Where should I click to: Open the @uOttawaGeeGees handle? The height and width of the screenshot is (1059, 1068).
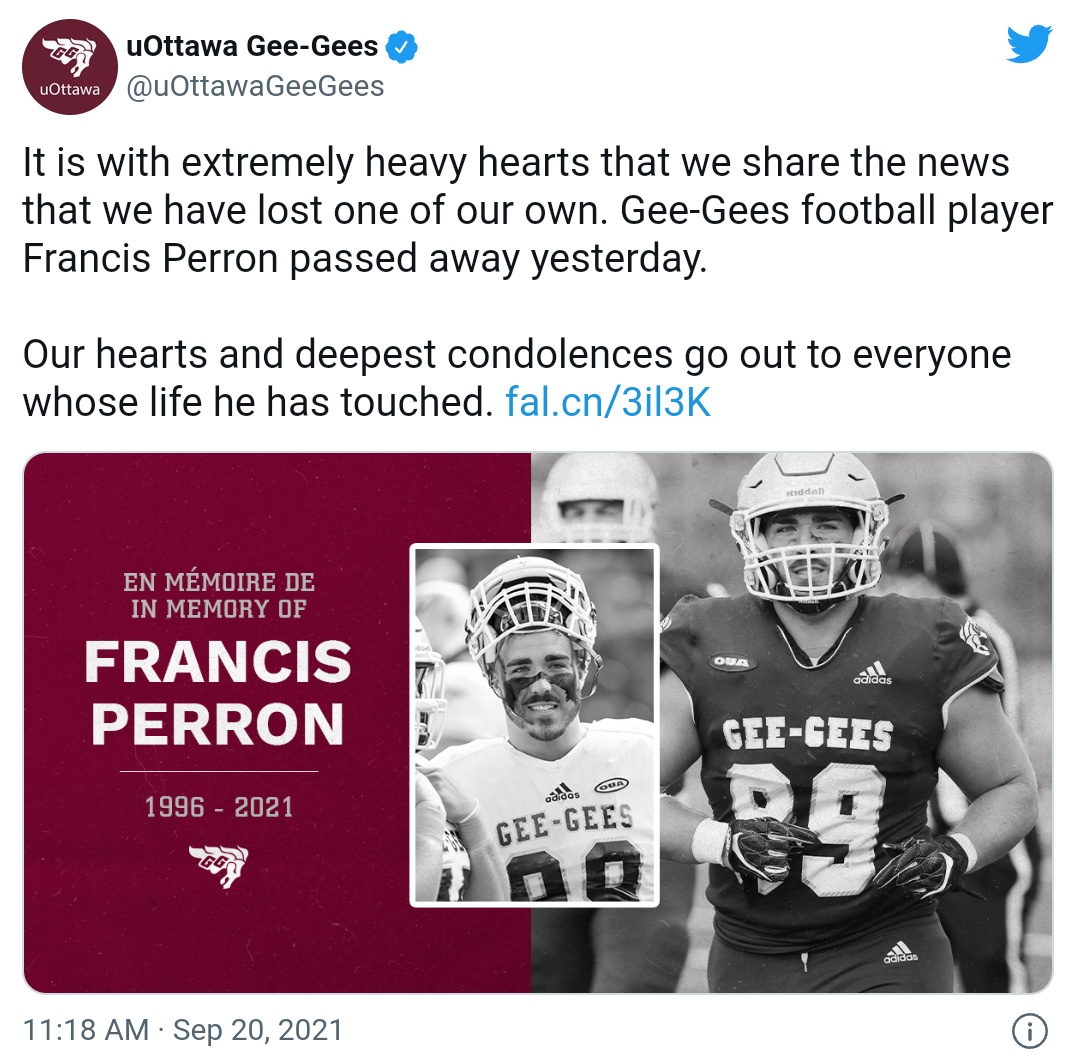[x=255, y=86]
